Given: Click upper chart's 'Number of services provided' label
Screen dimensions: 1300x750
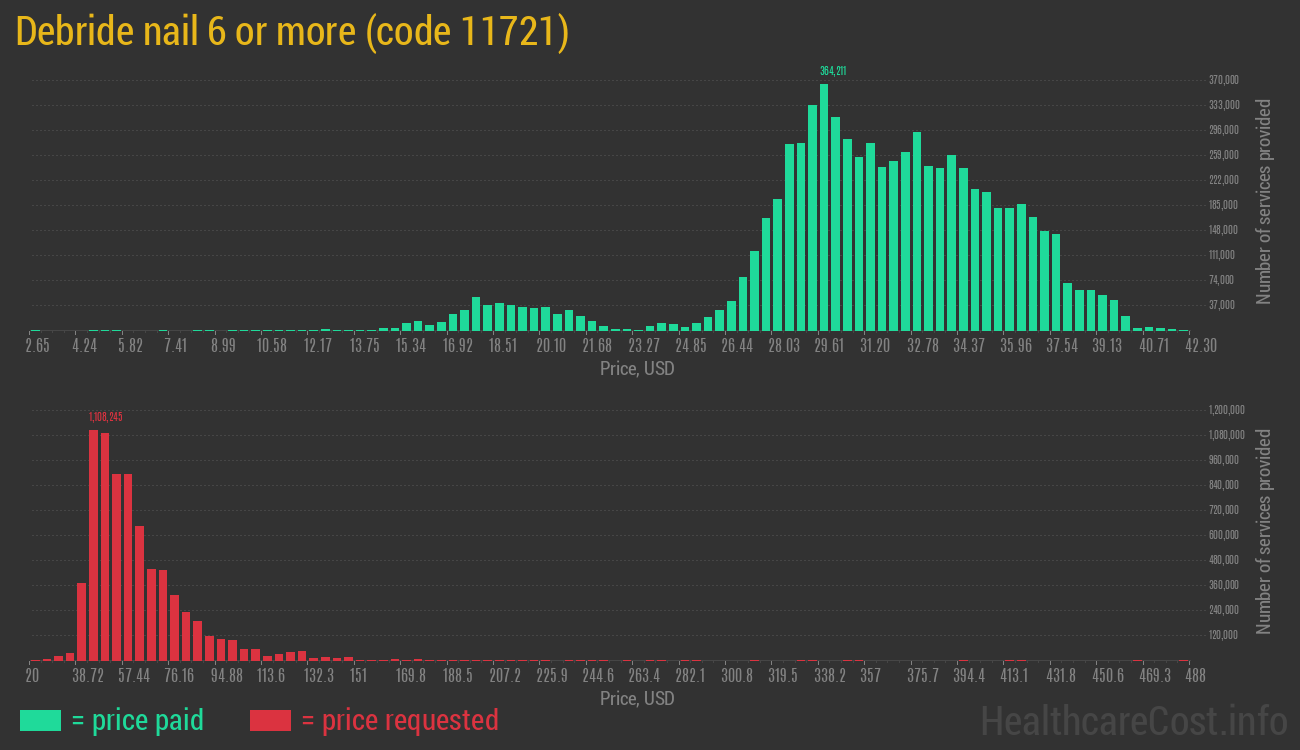Looking at the screenshot, I should click(x=1264, y=200).
